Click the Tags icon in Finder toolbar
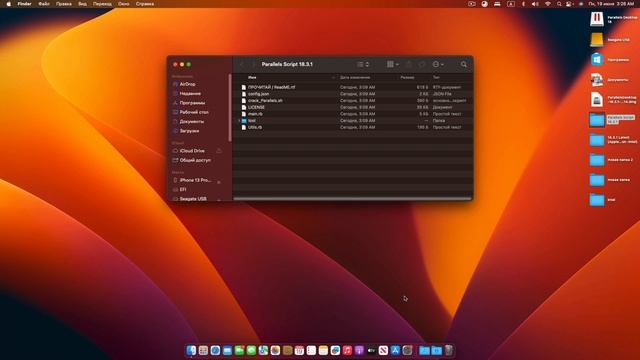 pos(422,64)
